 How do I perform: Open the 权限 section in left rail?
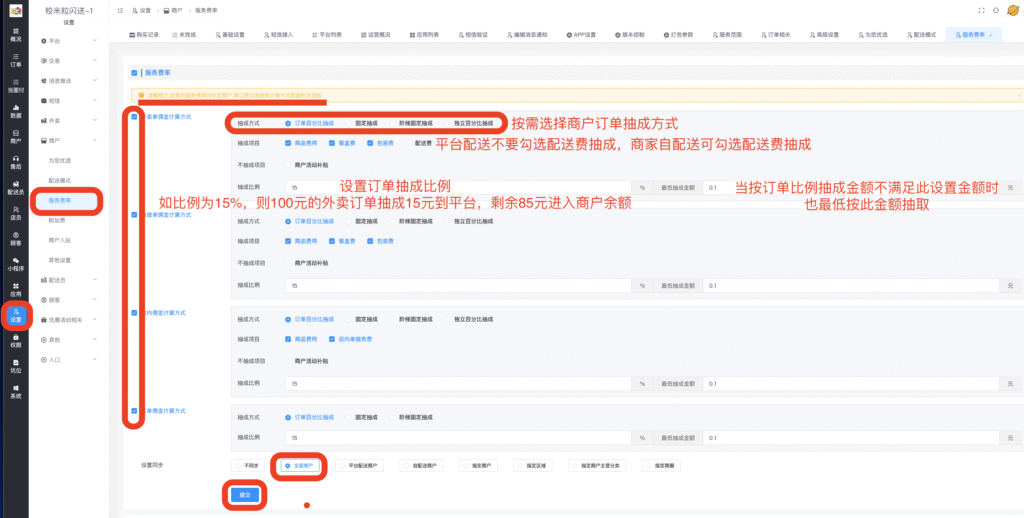click(16, 340)
